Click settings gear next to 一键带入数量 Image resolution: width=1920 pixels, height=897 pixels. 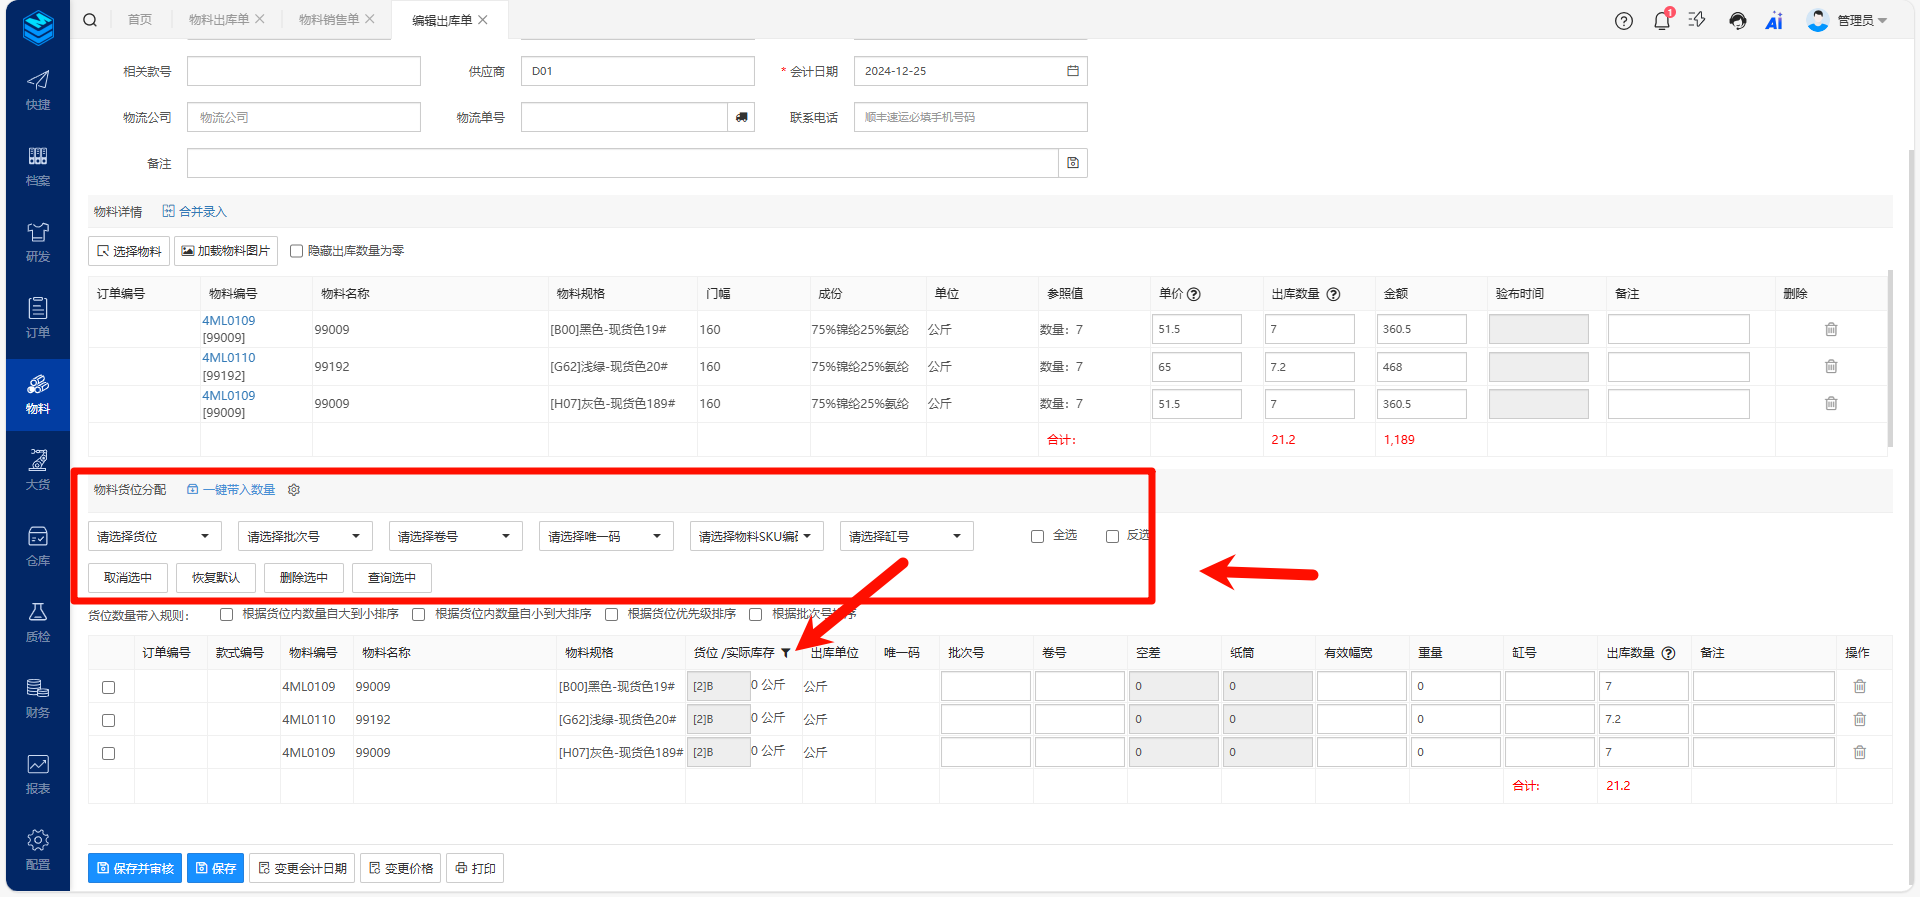[x=294, y=490]
